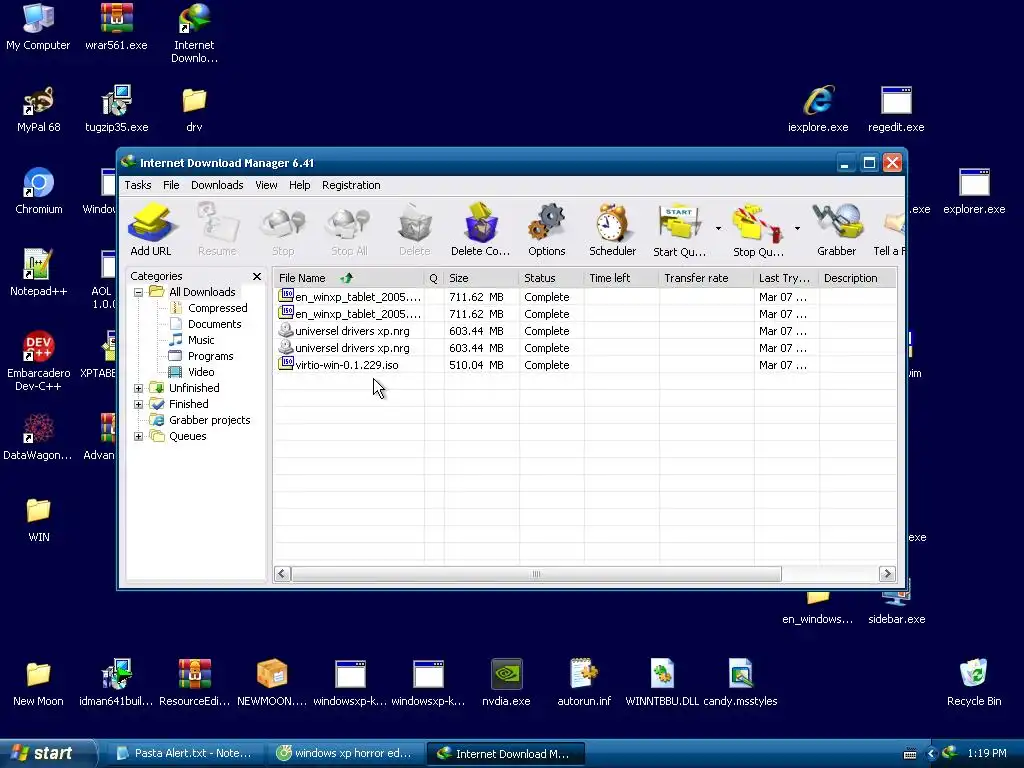This screenshot has height=768, width=1024.
Task: Sort by Time left column header
Action: pos(621,278)
